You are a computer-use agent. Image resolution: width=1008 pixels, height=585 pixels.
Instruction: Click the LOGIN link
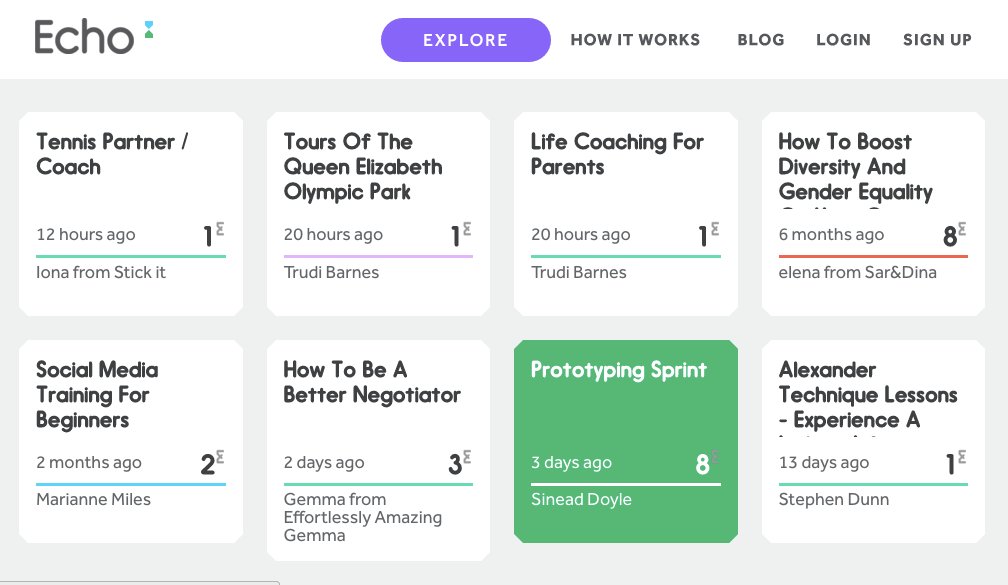coord(843,40)
